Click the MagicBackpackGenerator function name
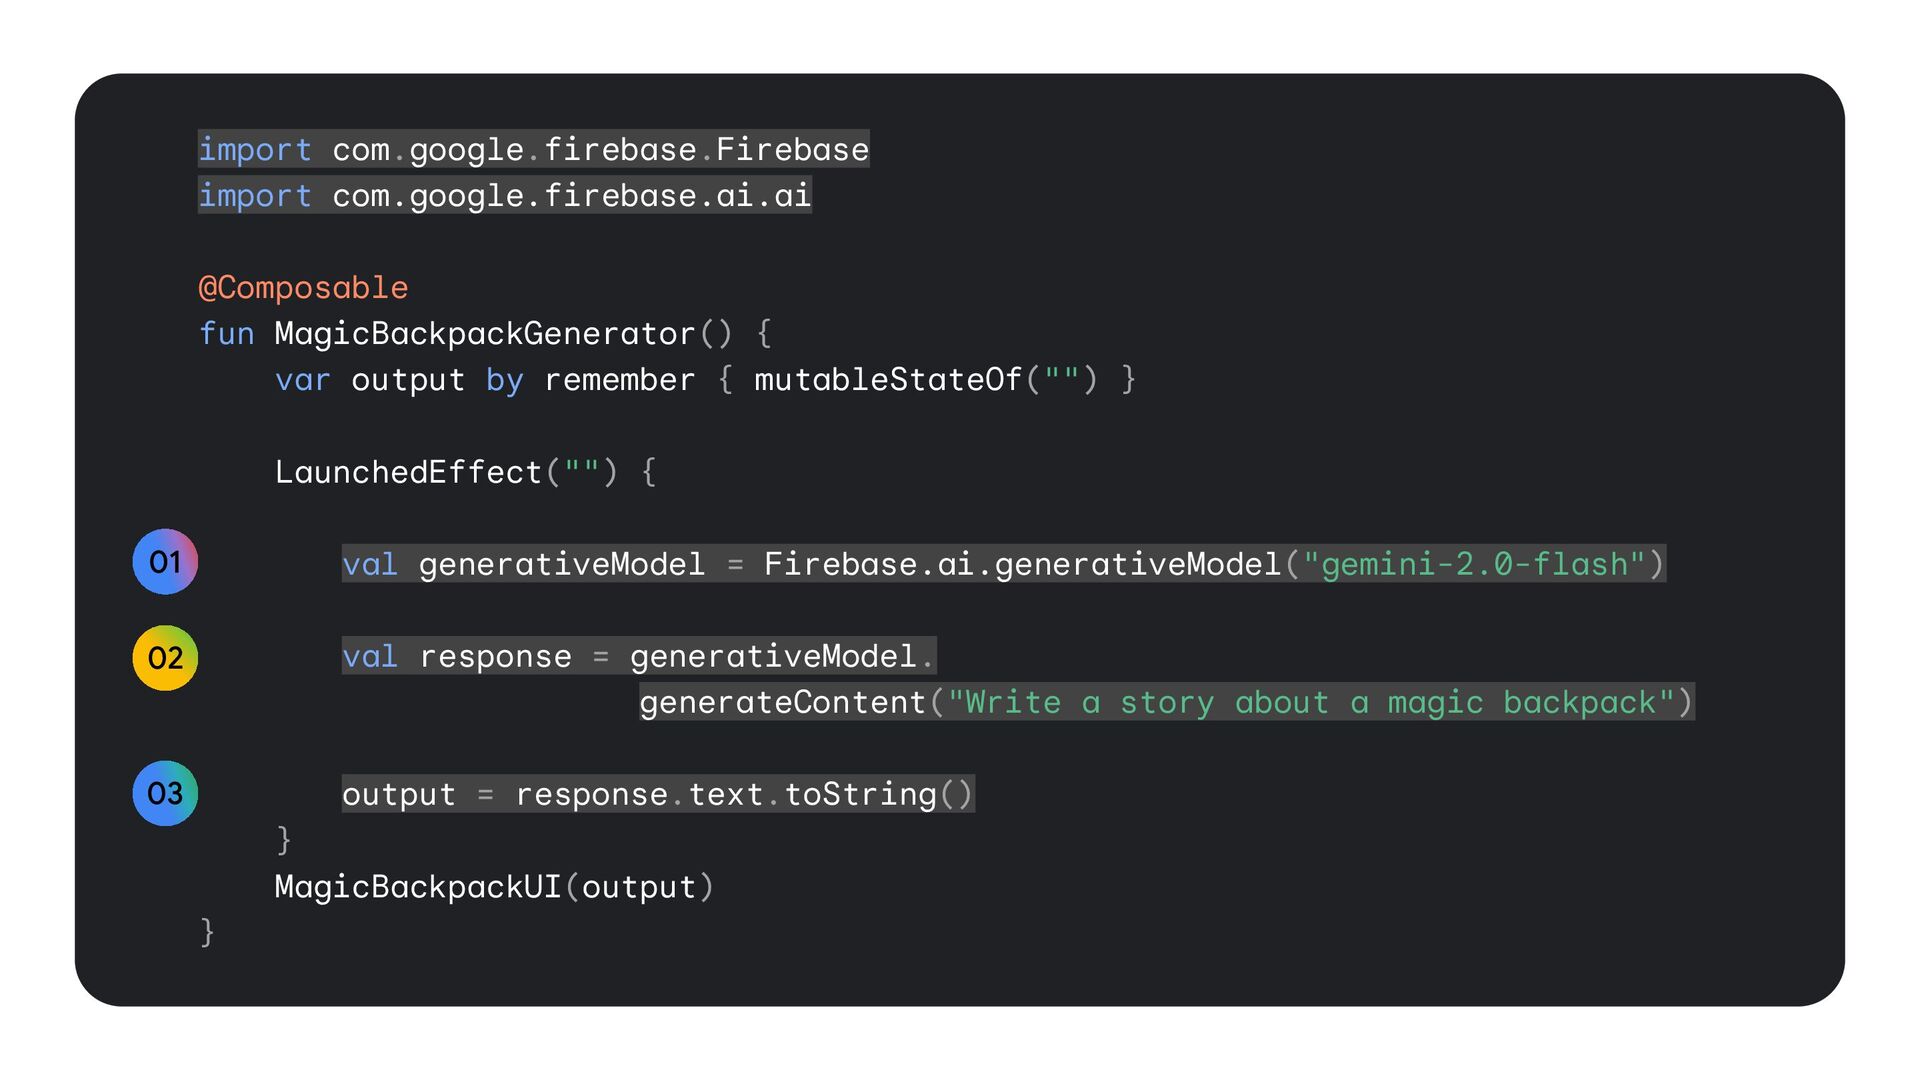 point(485,334)
